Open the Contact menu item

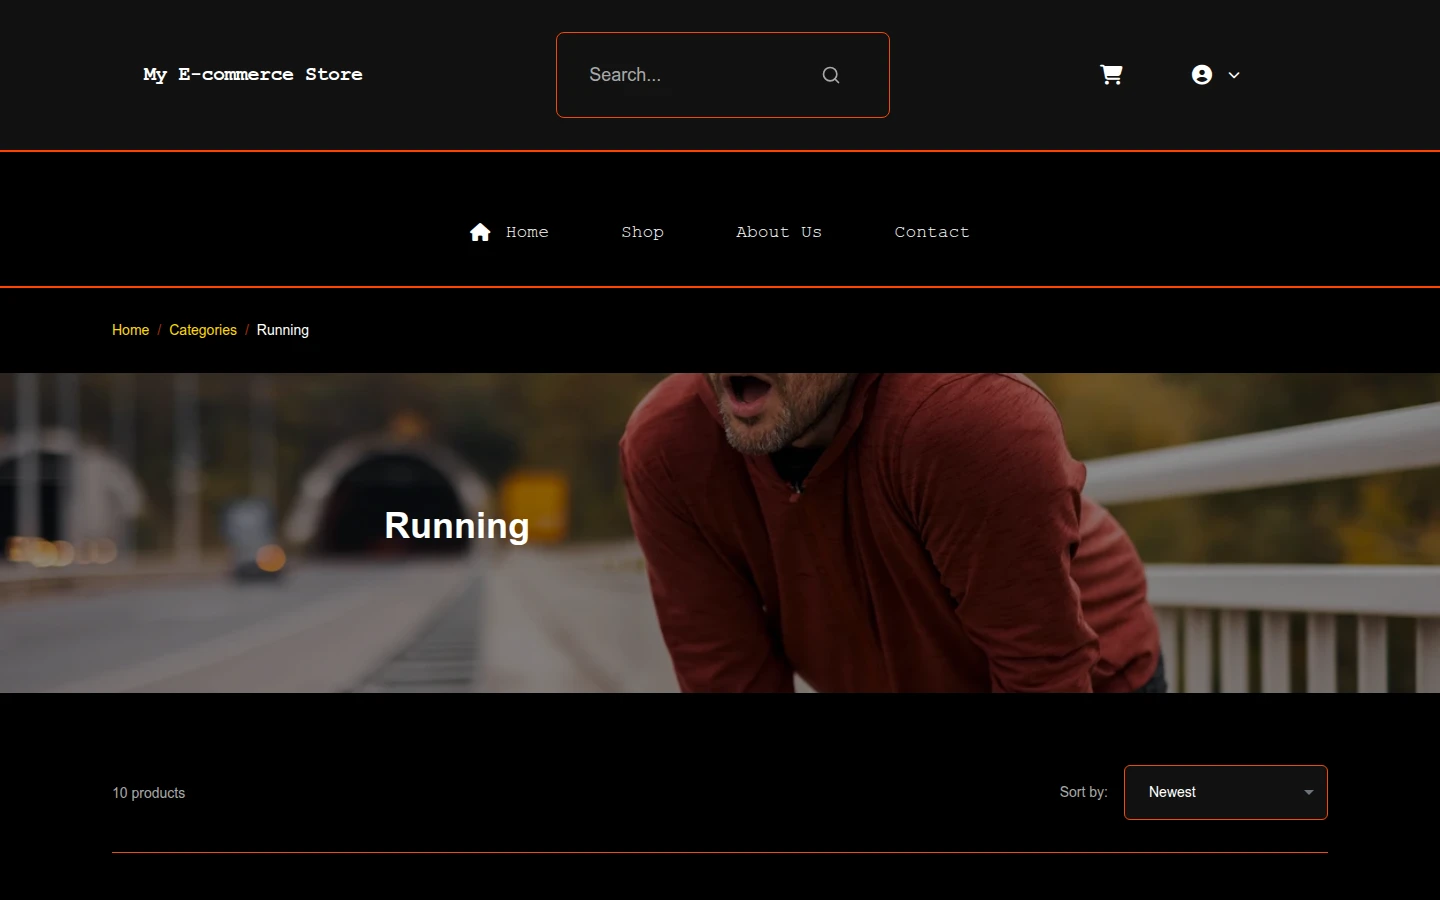tap(932, 232)
